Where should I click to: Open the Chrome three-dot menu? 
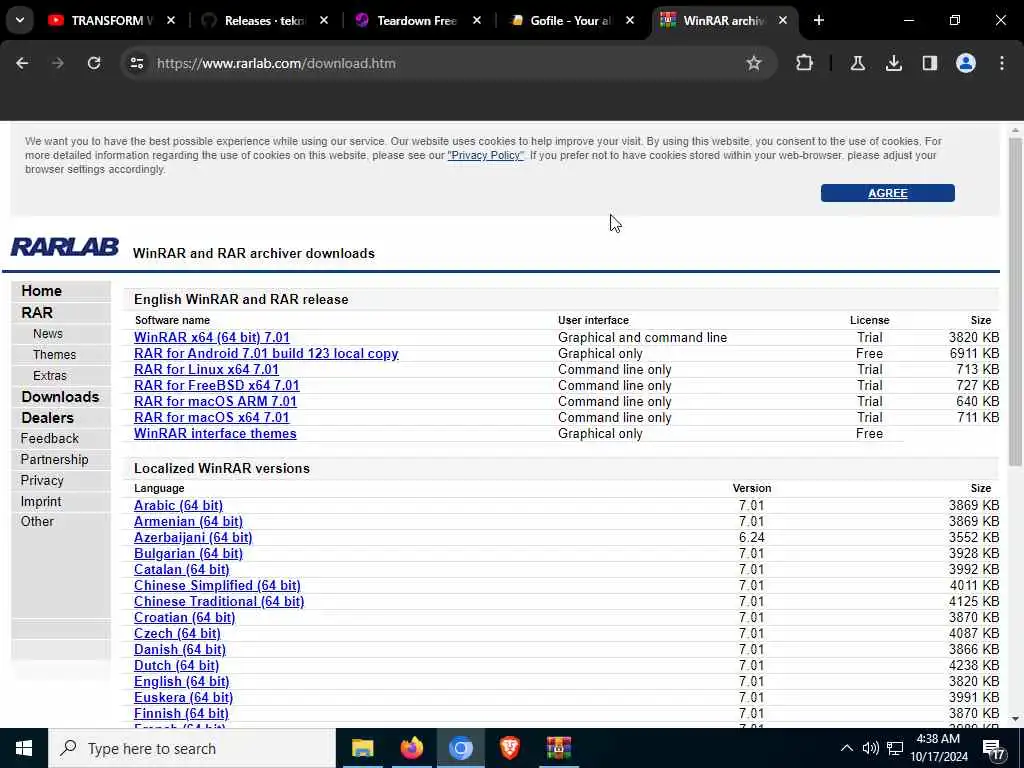coord(1002,63)
